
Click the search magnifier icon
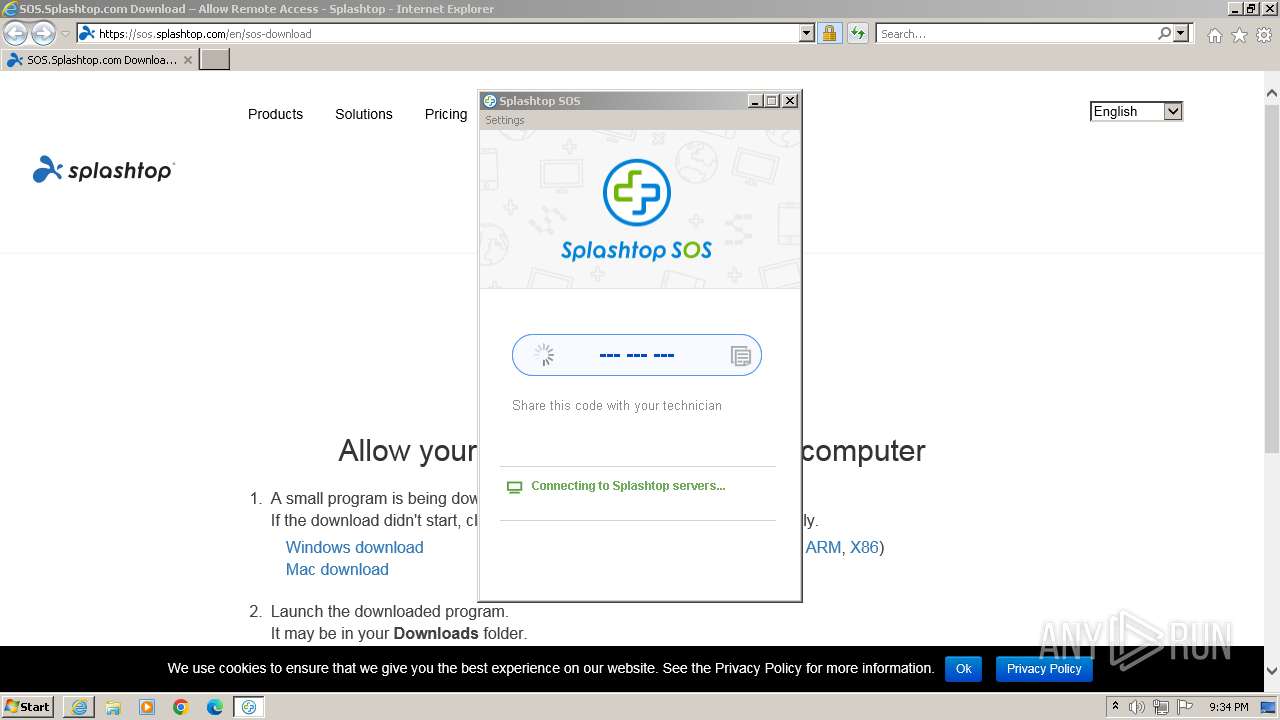pos(1164,34)
